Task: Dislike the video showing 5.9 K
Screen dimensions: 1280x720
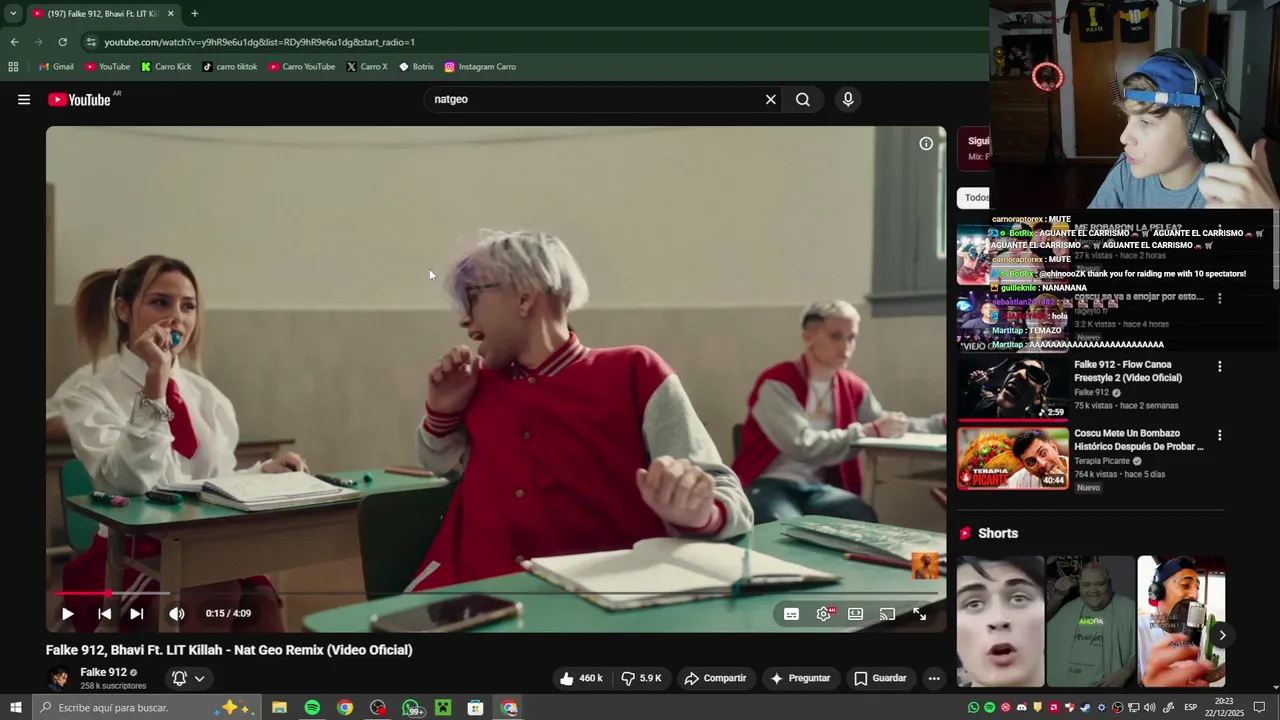Action: click(x=641, y=678)
